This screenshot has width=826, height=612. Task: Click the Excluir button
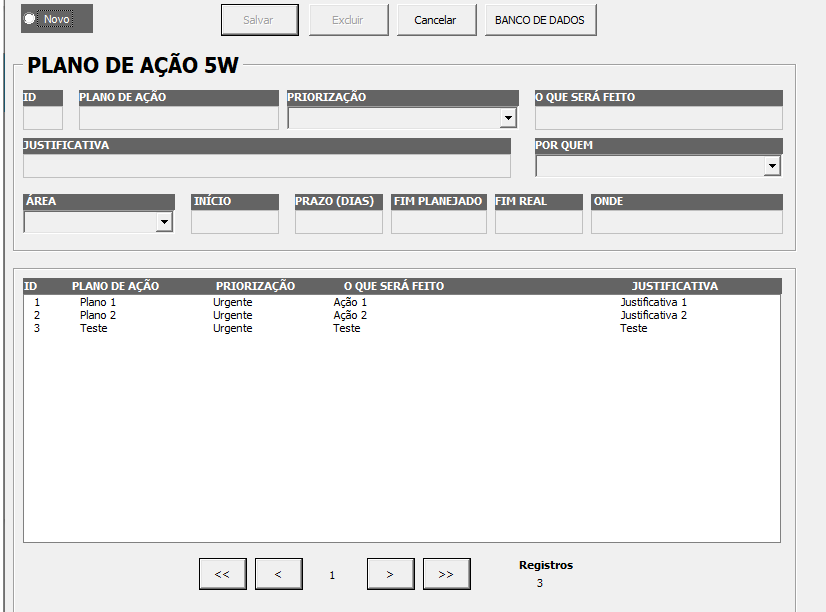point(347,20)
